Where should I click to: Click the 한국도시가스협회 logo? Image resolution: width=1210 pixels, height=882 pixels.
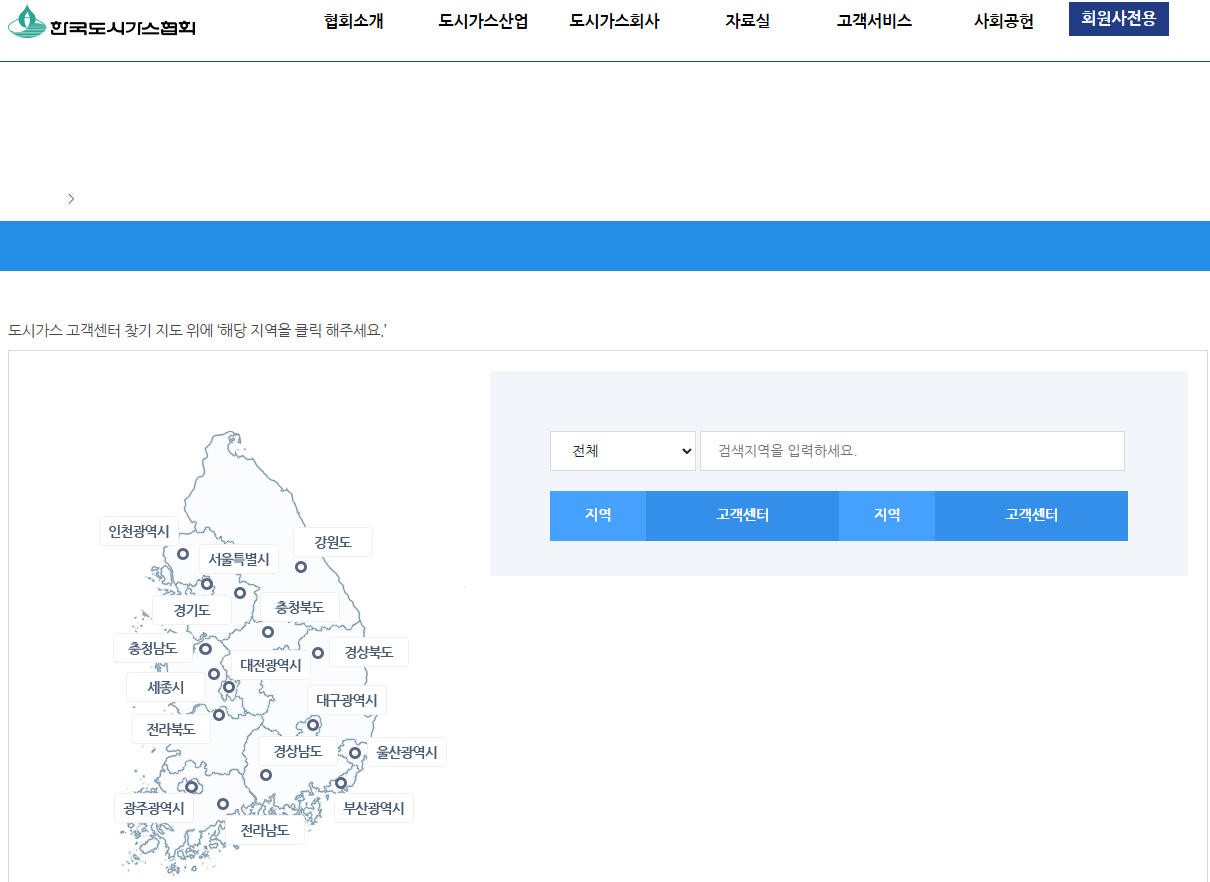click(x=101, y=22)
